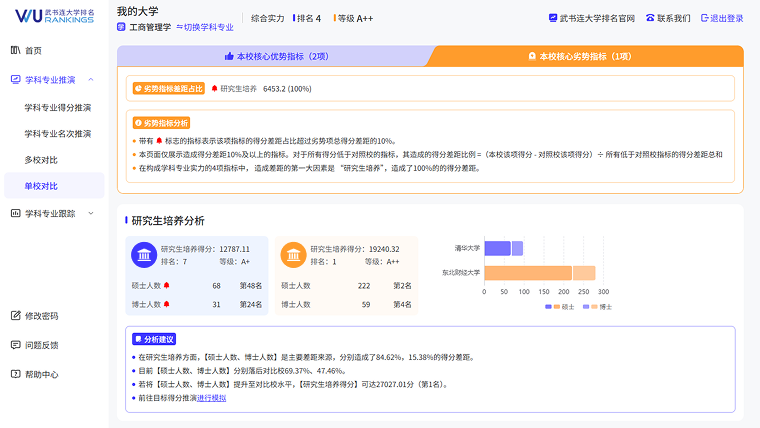Image resolution: width=760 pixels, height=428 pixels.
Task: Click the red bell next to 硕士人数 68
Action: (166, 285)
